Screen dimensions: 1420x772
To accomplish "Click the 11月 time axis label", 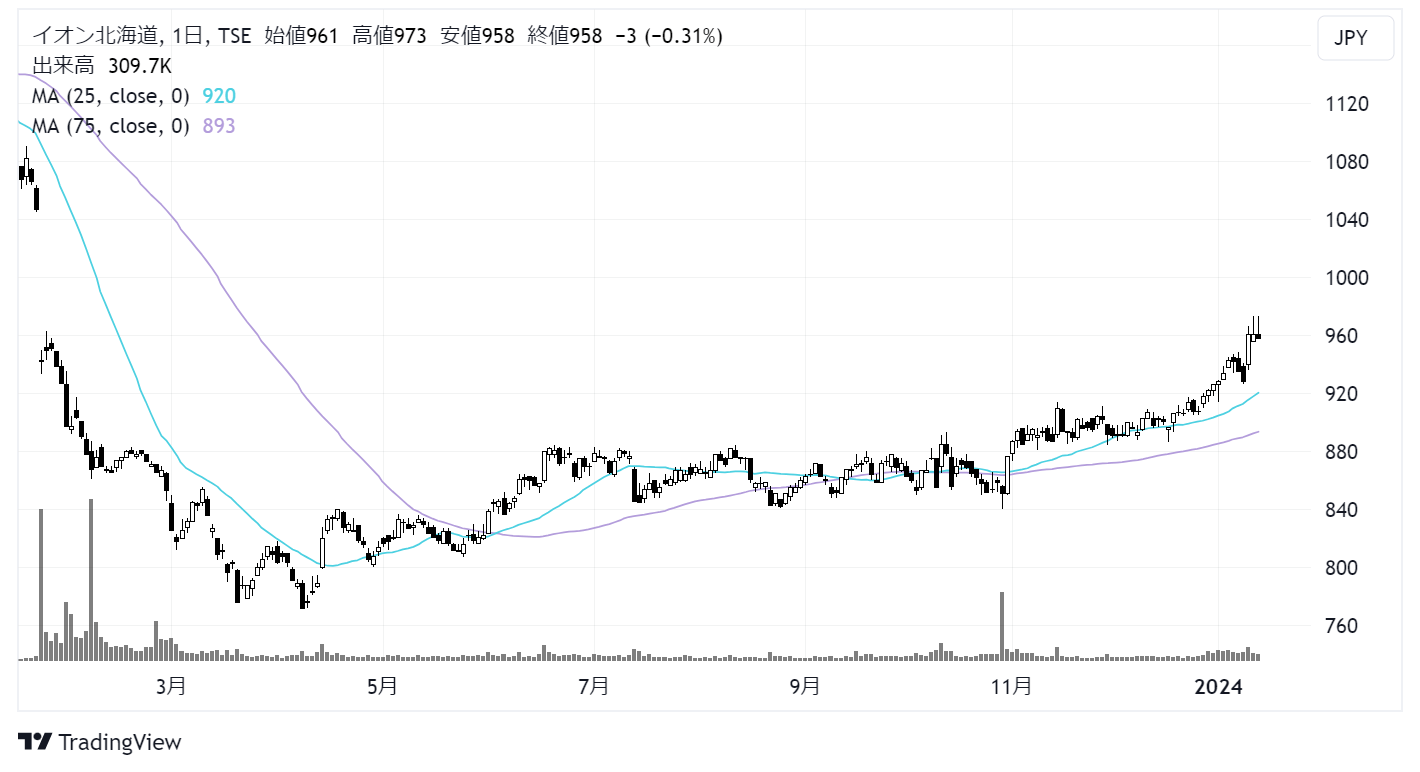I will pos(1012,687).
